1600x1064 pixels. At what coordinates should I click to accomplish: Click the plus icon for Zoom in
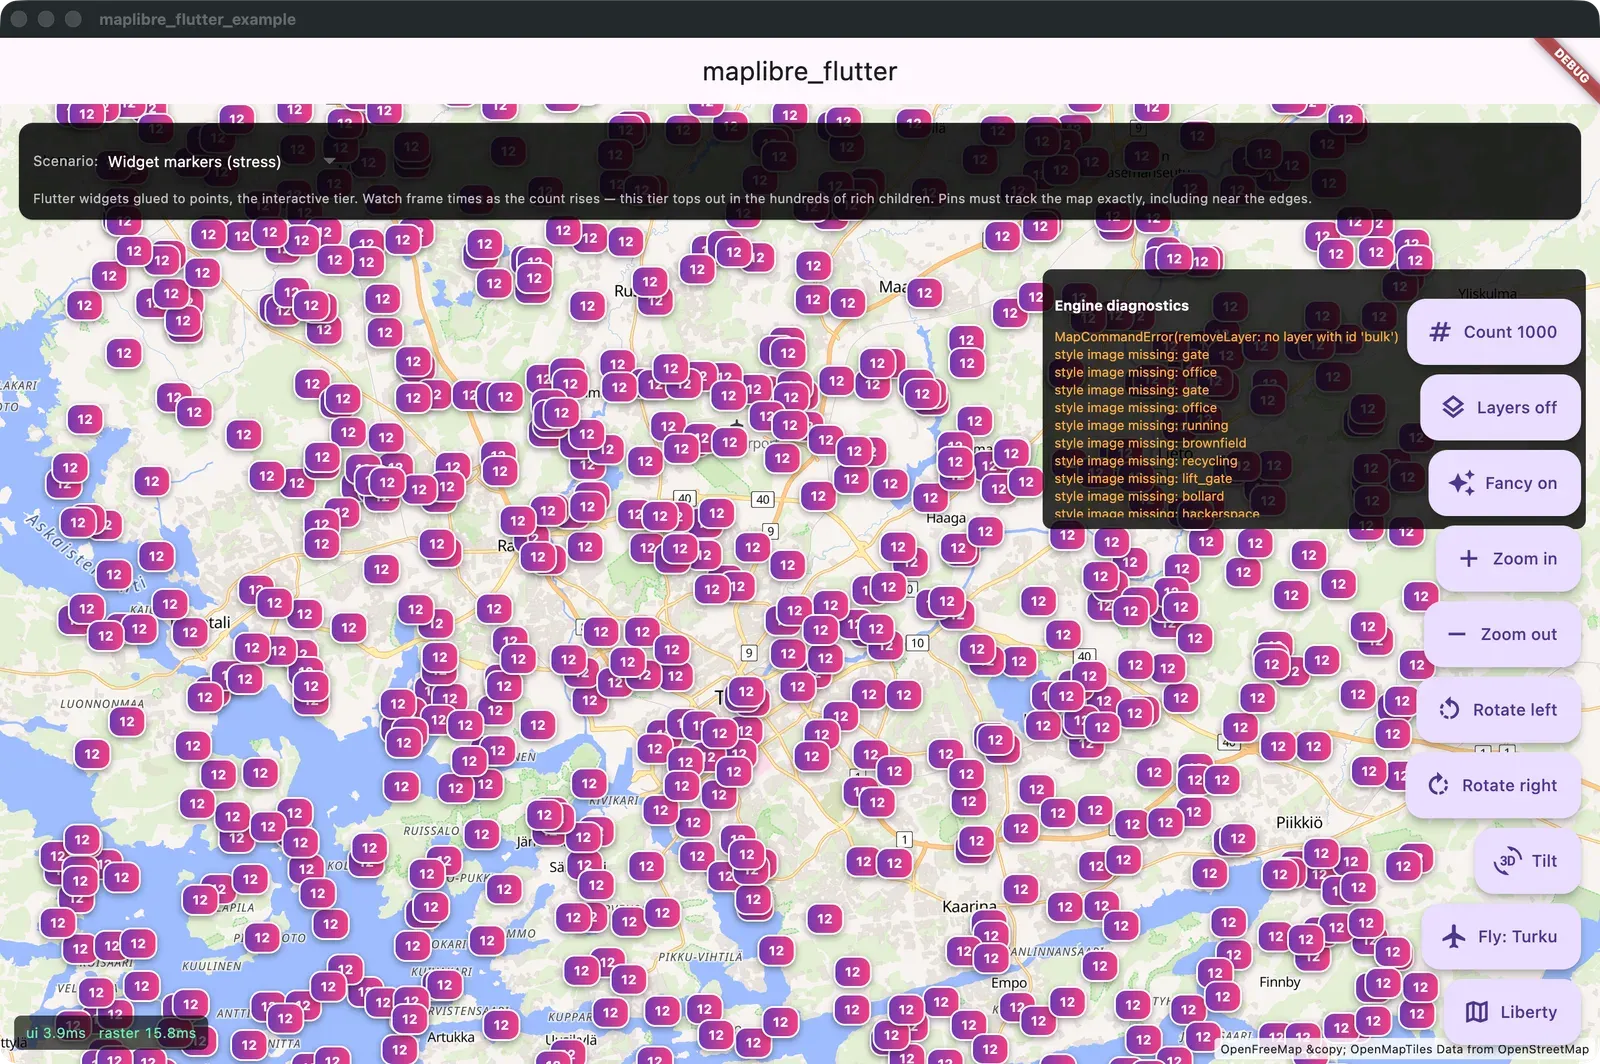pos(1469,559)
